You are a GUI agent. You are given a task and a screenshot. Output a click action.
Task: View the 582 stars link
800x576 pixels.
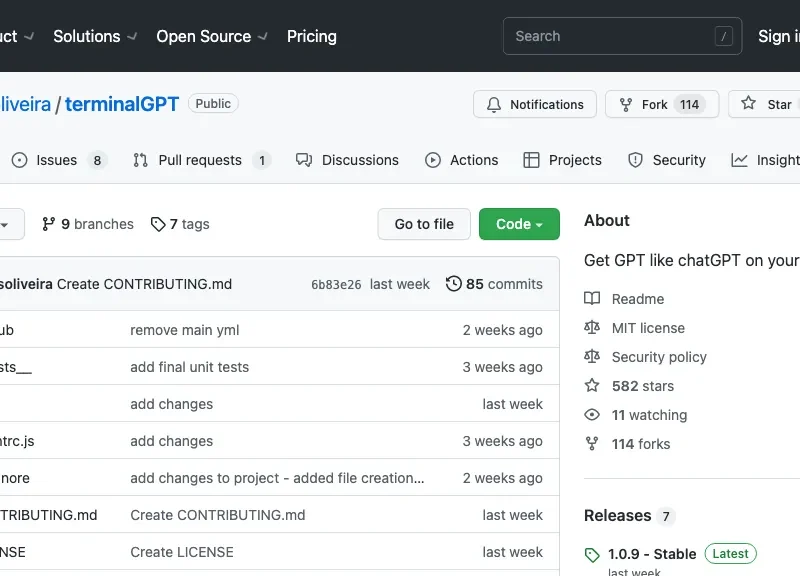[643, 386]
